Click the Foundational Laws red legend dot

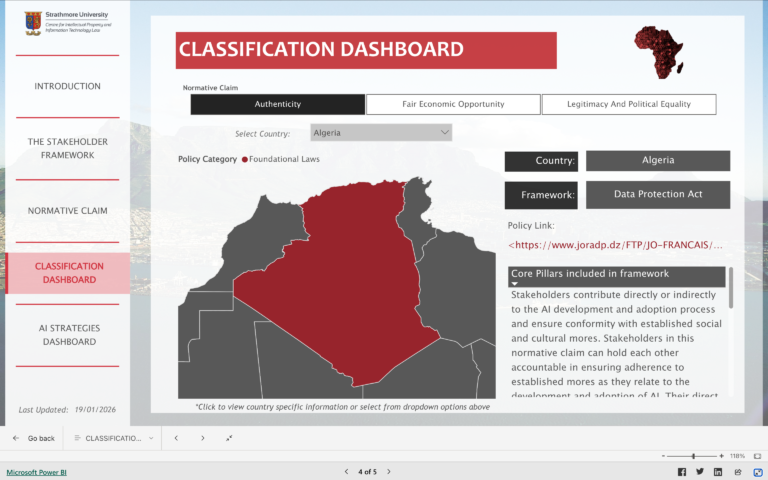[x=245, y=159]
